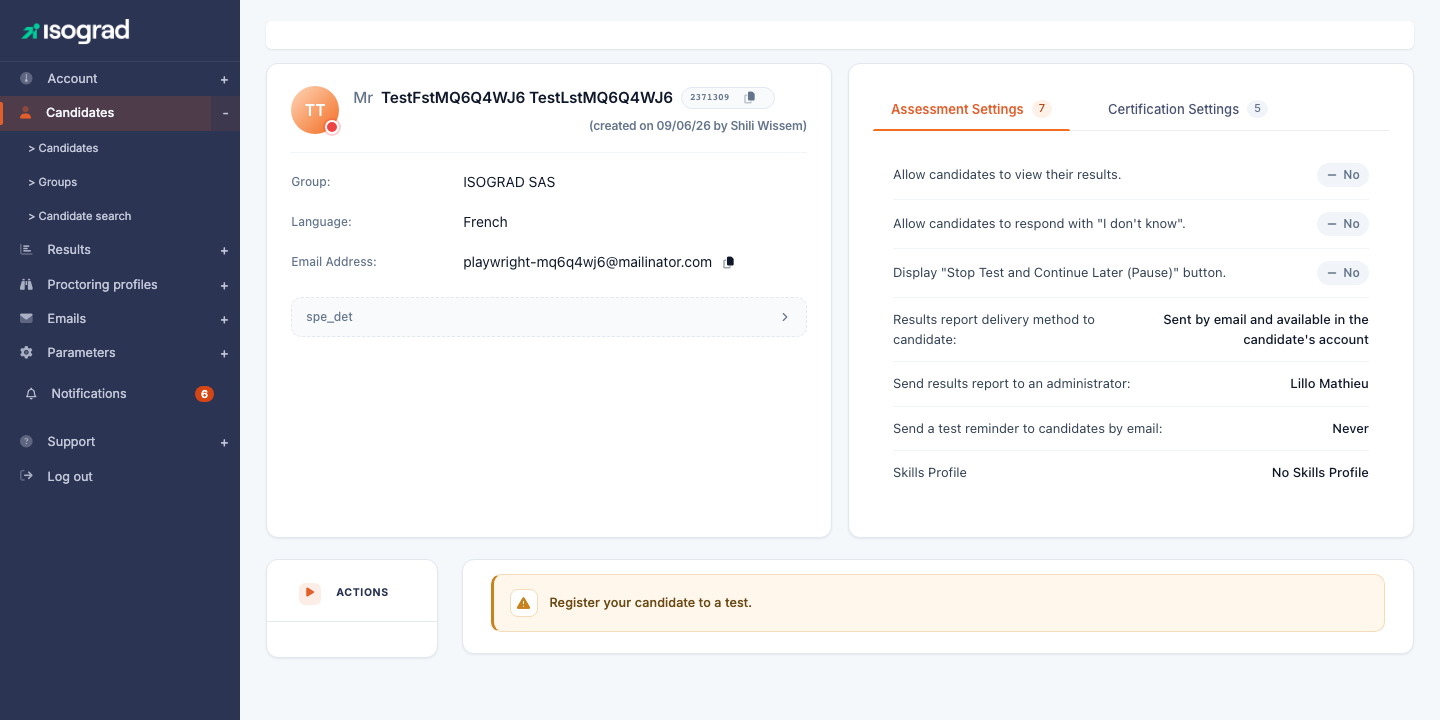
Task: Click the Parameters gear icon
Action: 26,352
